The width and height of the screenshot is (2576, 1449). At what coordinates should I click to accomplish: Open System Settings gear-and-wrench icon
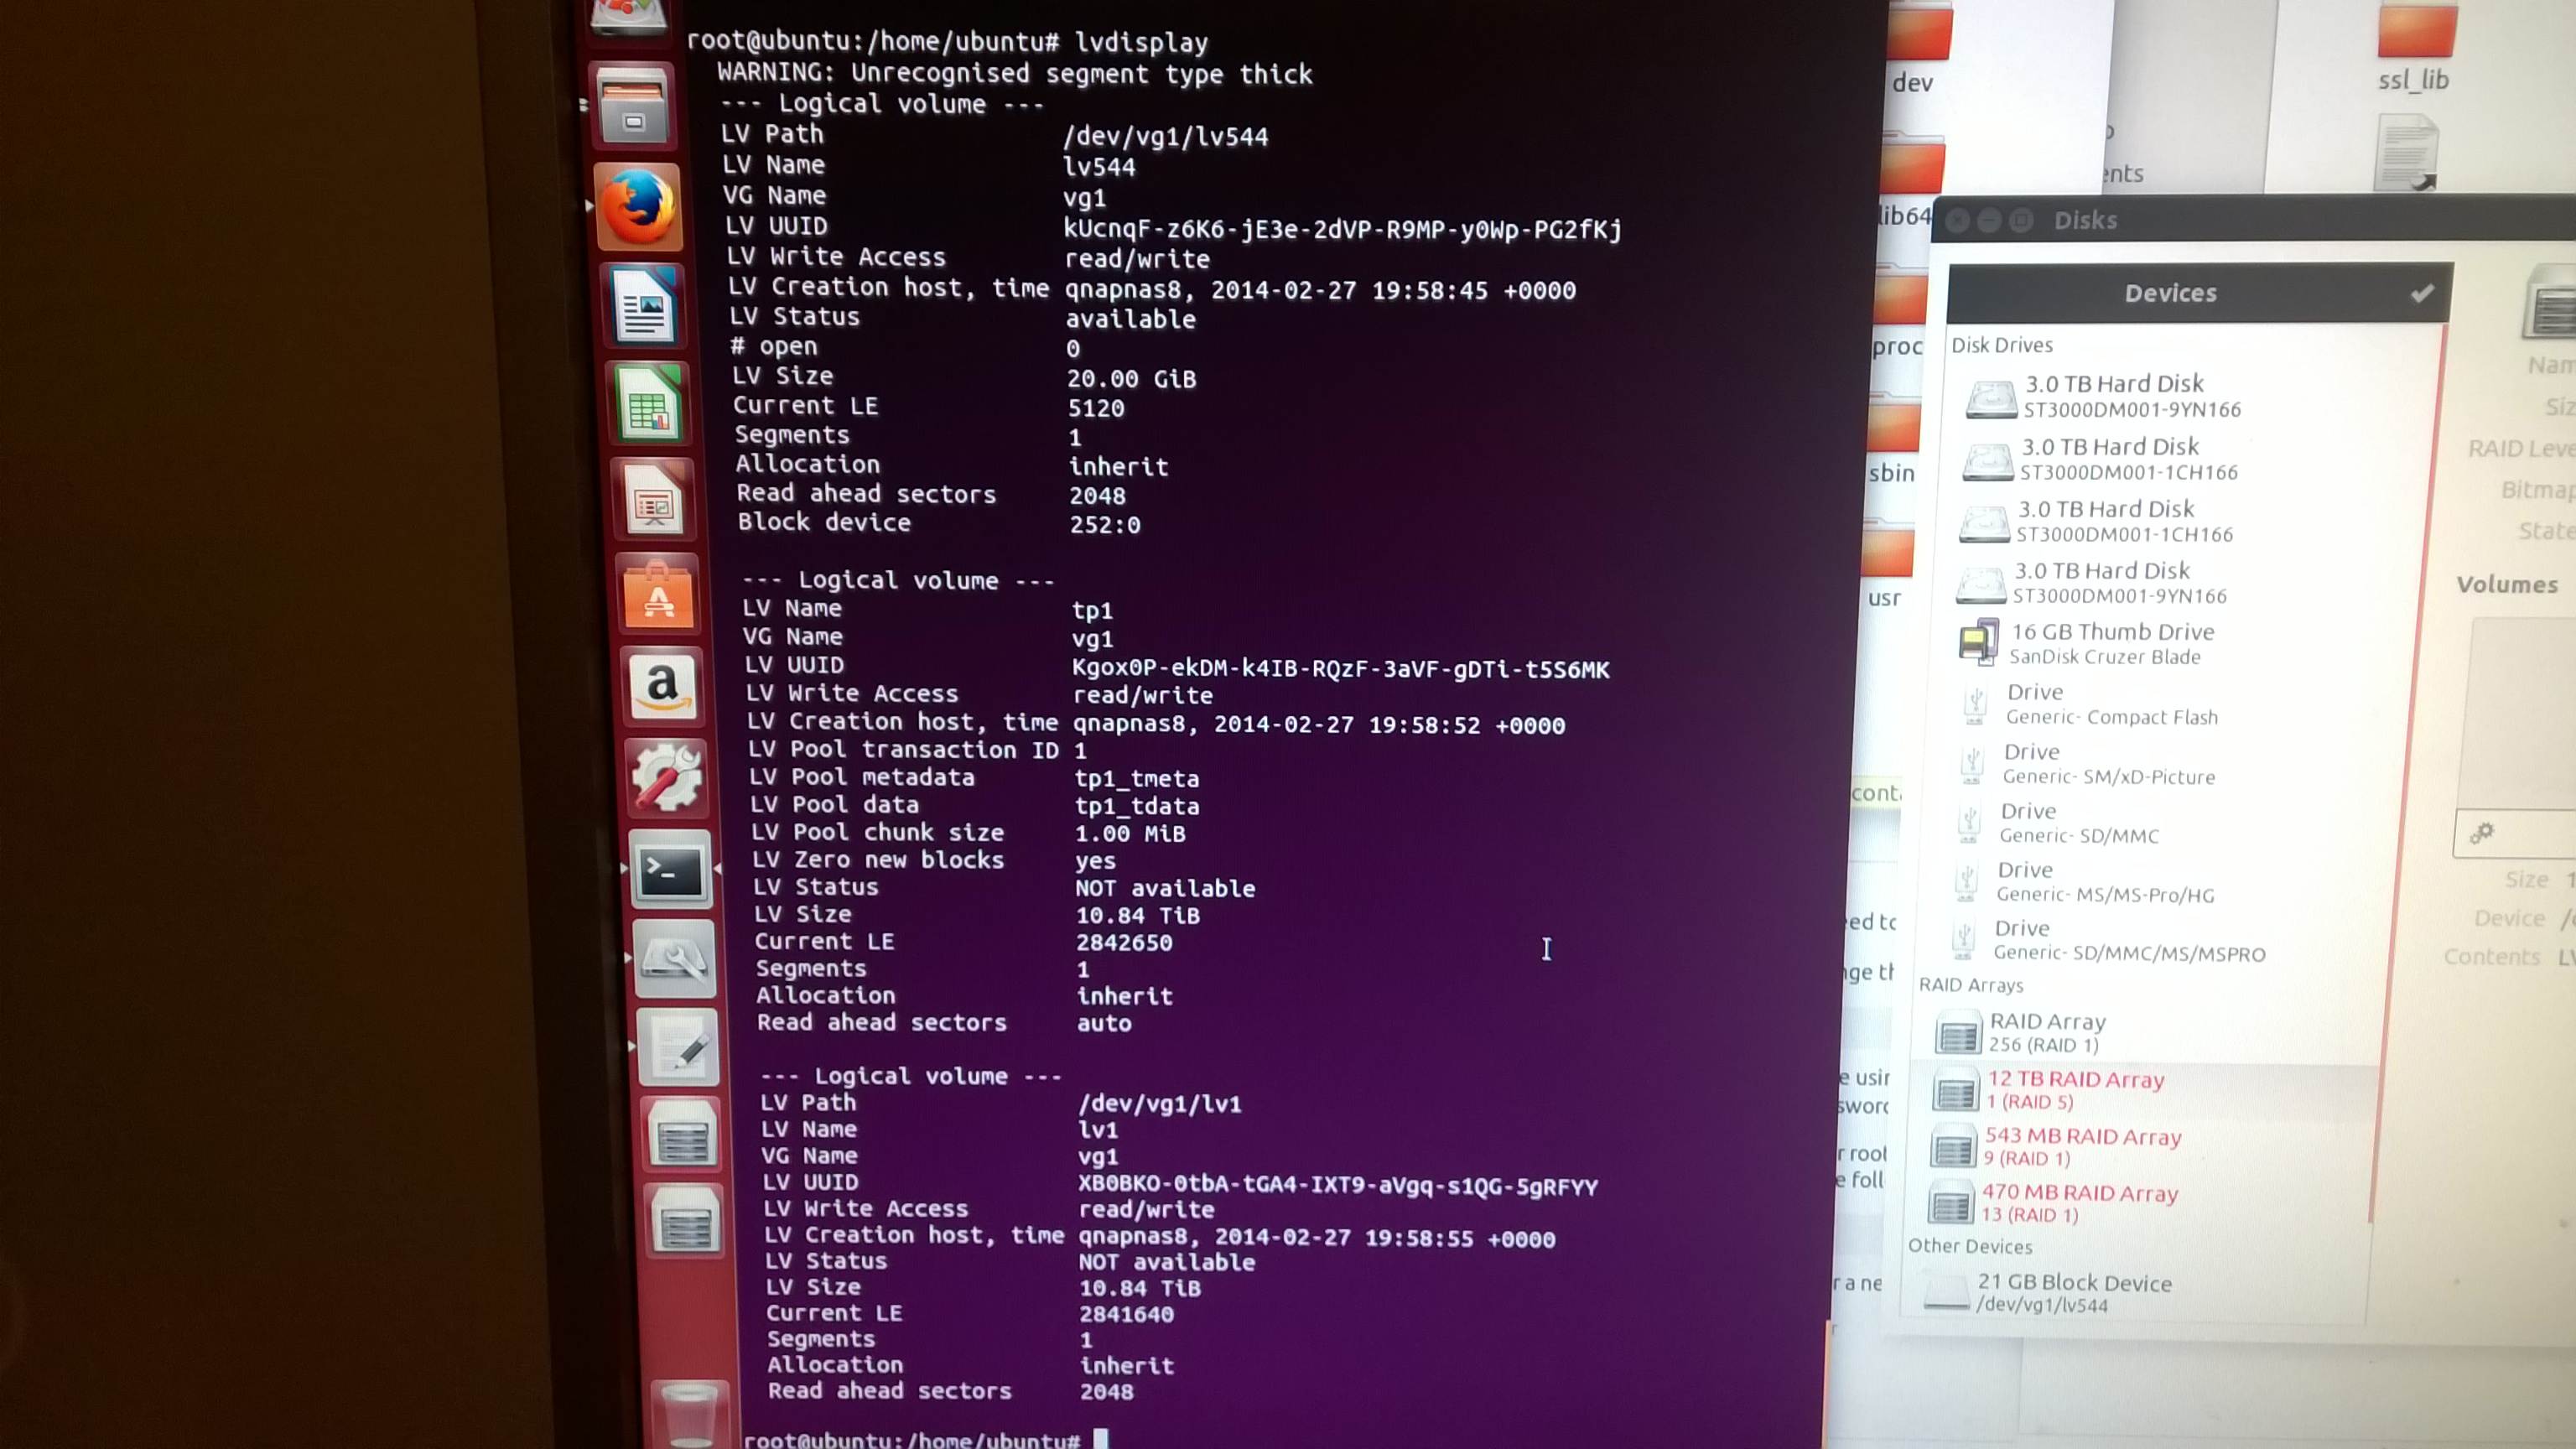pyautogui.click(x=667, y=777)
